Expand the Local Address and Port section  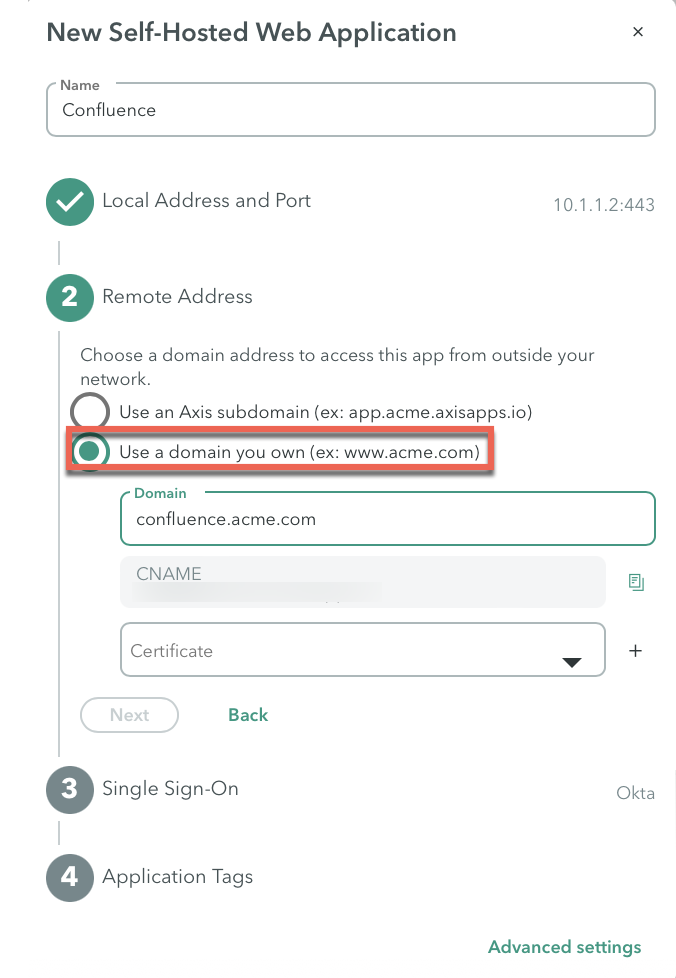pyautogui.click(x=206, y=201)
